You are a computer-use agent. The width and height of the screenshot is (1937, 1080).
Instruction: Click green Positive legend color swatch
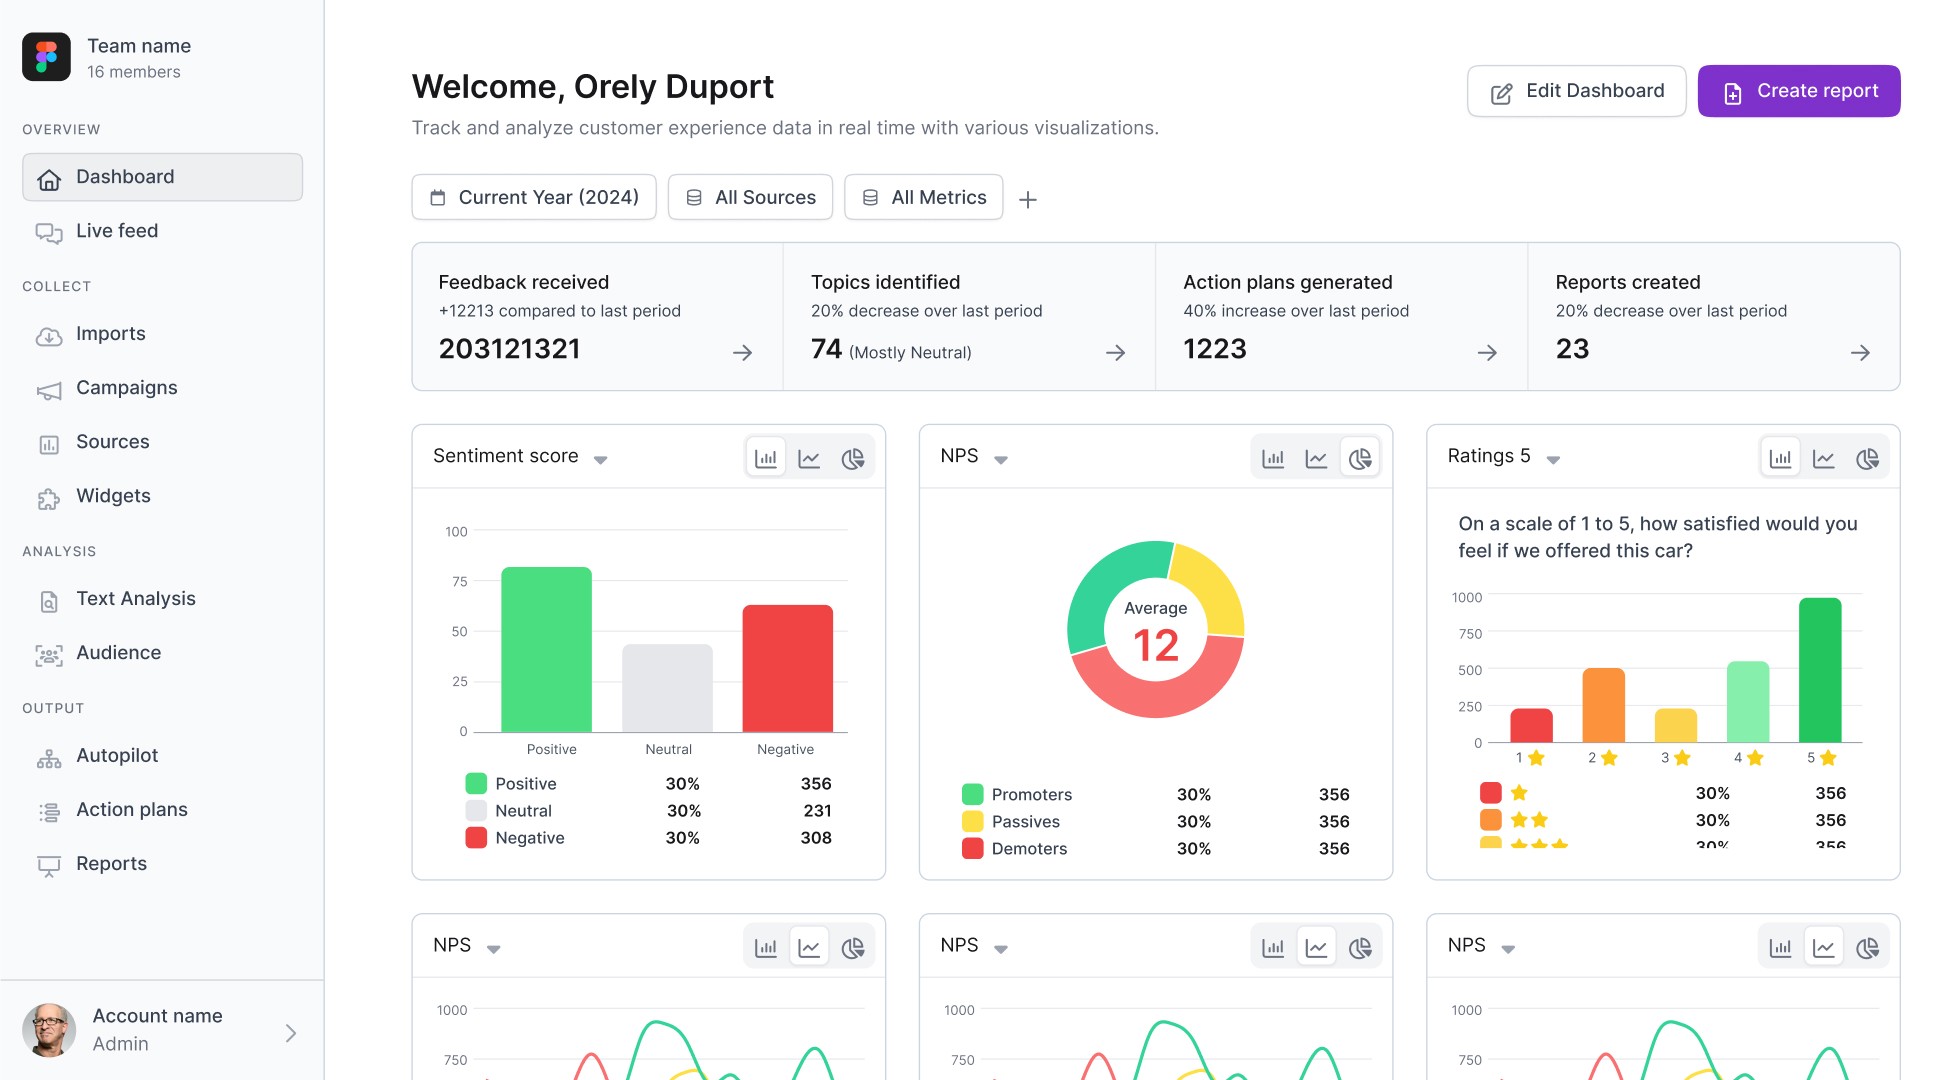pos(476,784)
